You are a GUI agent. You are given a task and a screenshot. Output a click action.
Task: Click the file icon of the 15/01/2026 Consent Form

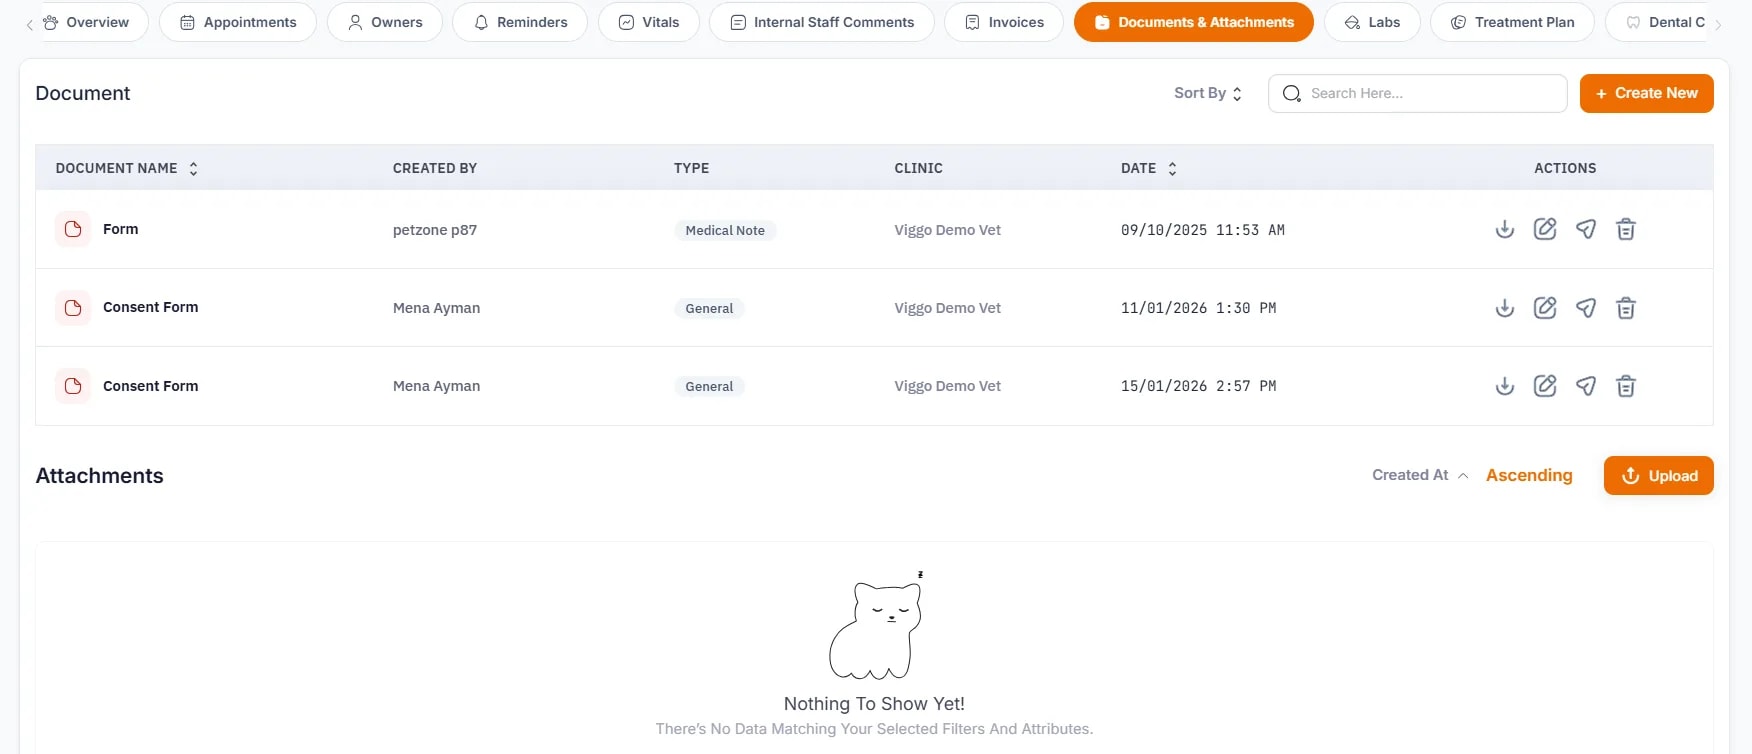73,386
